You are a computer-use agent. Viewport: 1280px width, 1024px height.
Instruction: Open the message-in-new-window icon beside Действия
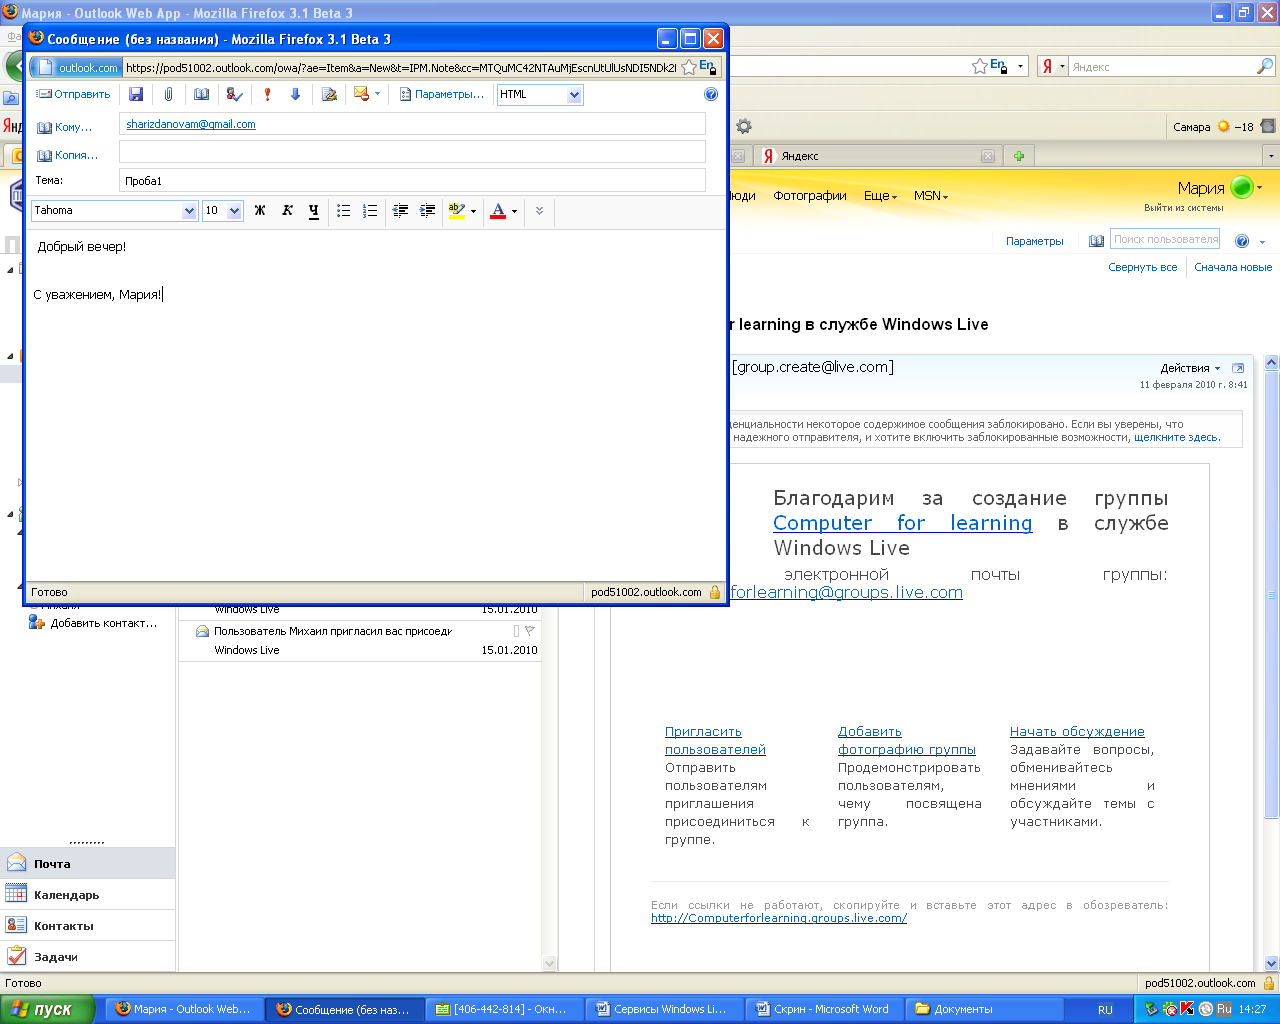click(1238, 368)
